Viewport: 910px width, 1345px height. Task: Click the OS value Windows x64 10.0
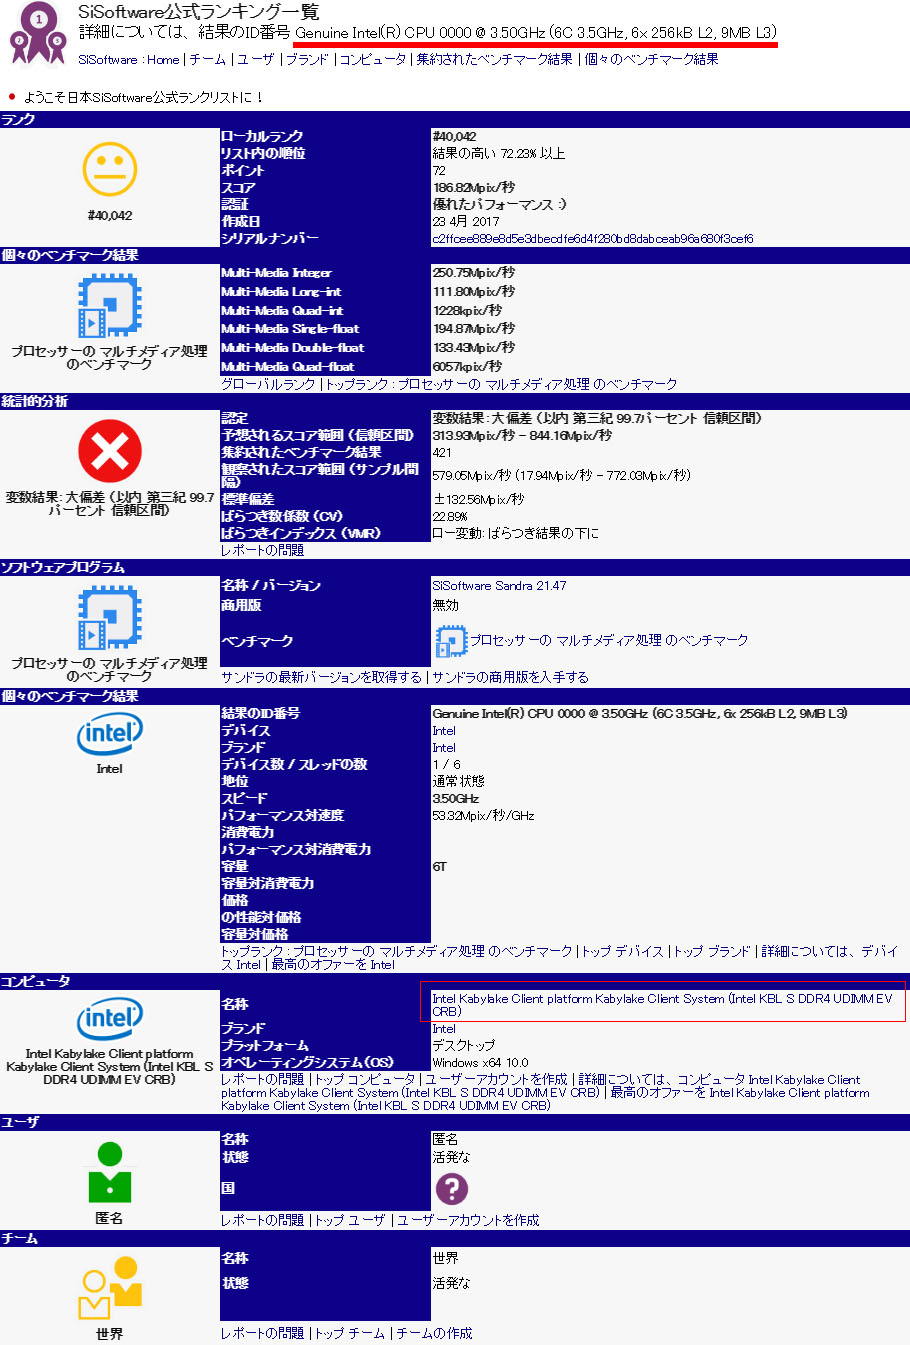click(x=480, y=1063)
